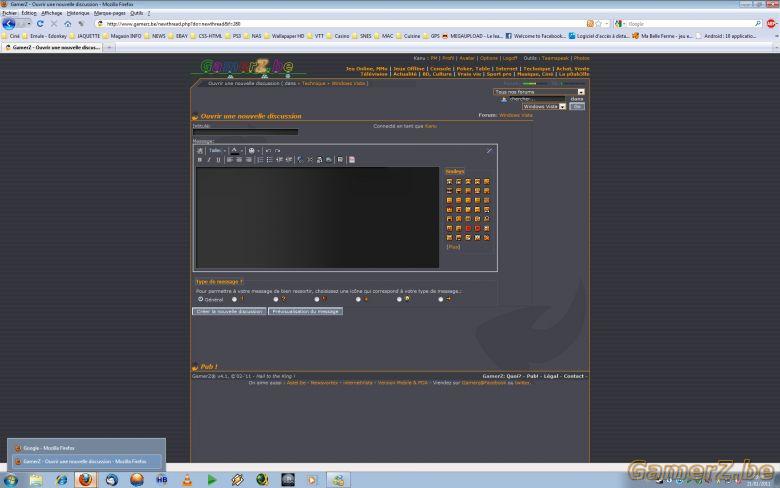The image size is (780, 488).
Task: Bookmark this page with the star icon
Action: coord(599,23)
